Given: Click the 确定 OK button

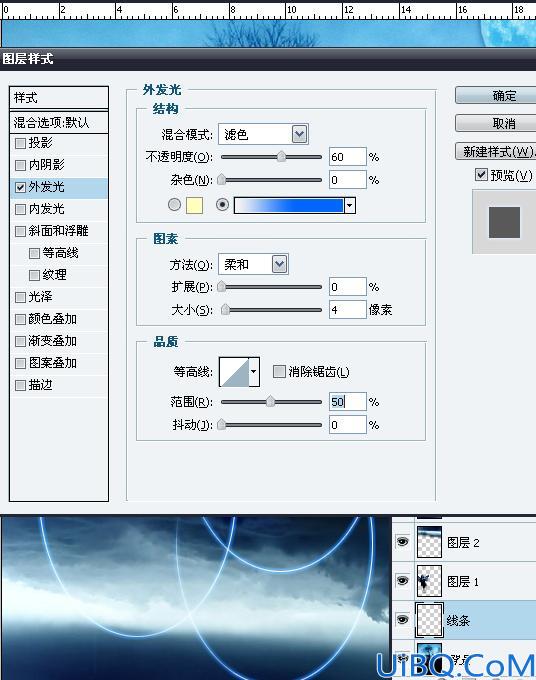Looking at the screenshot, I should tap(496, 95).
